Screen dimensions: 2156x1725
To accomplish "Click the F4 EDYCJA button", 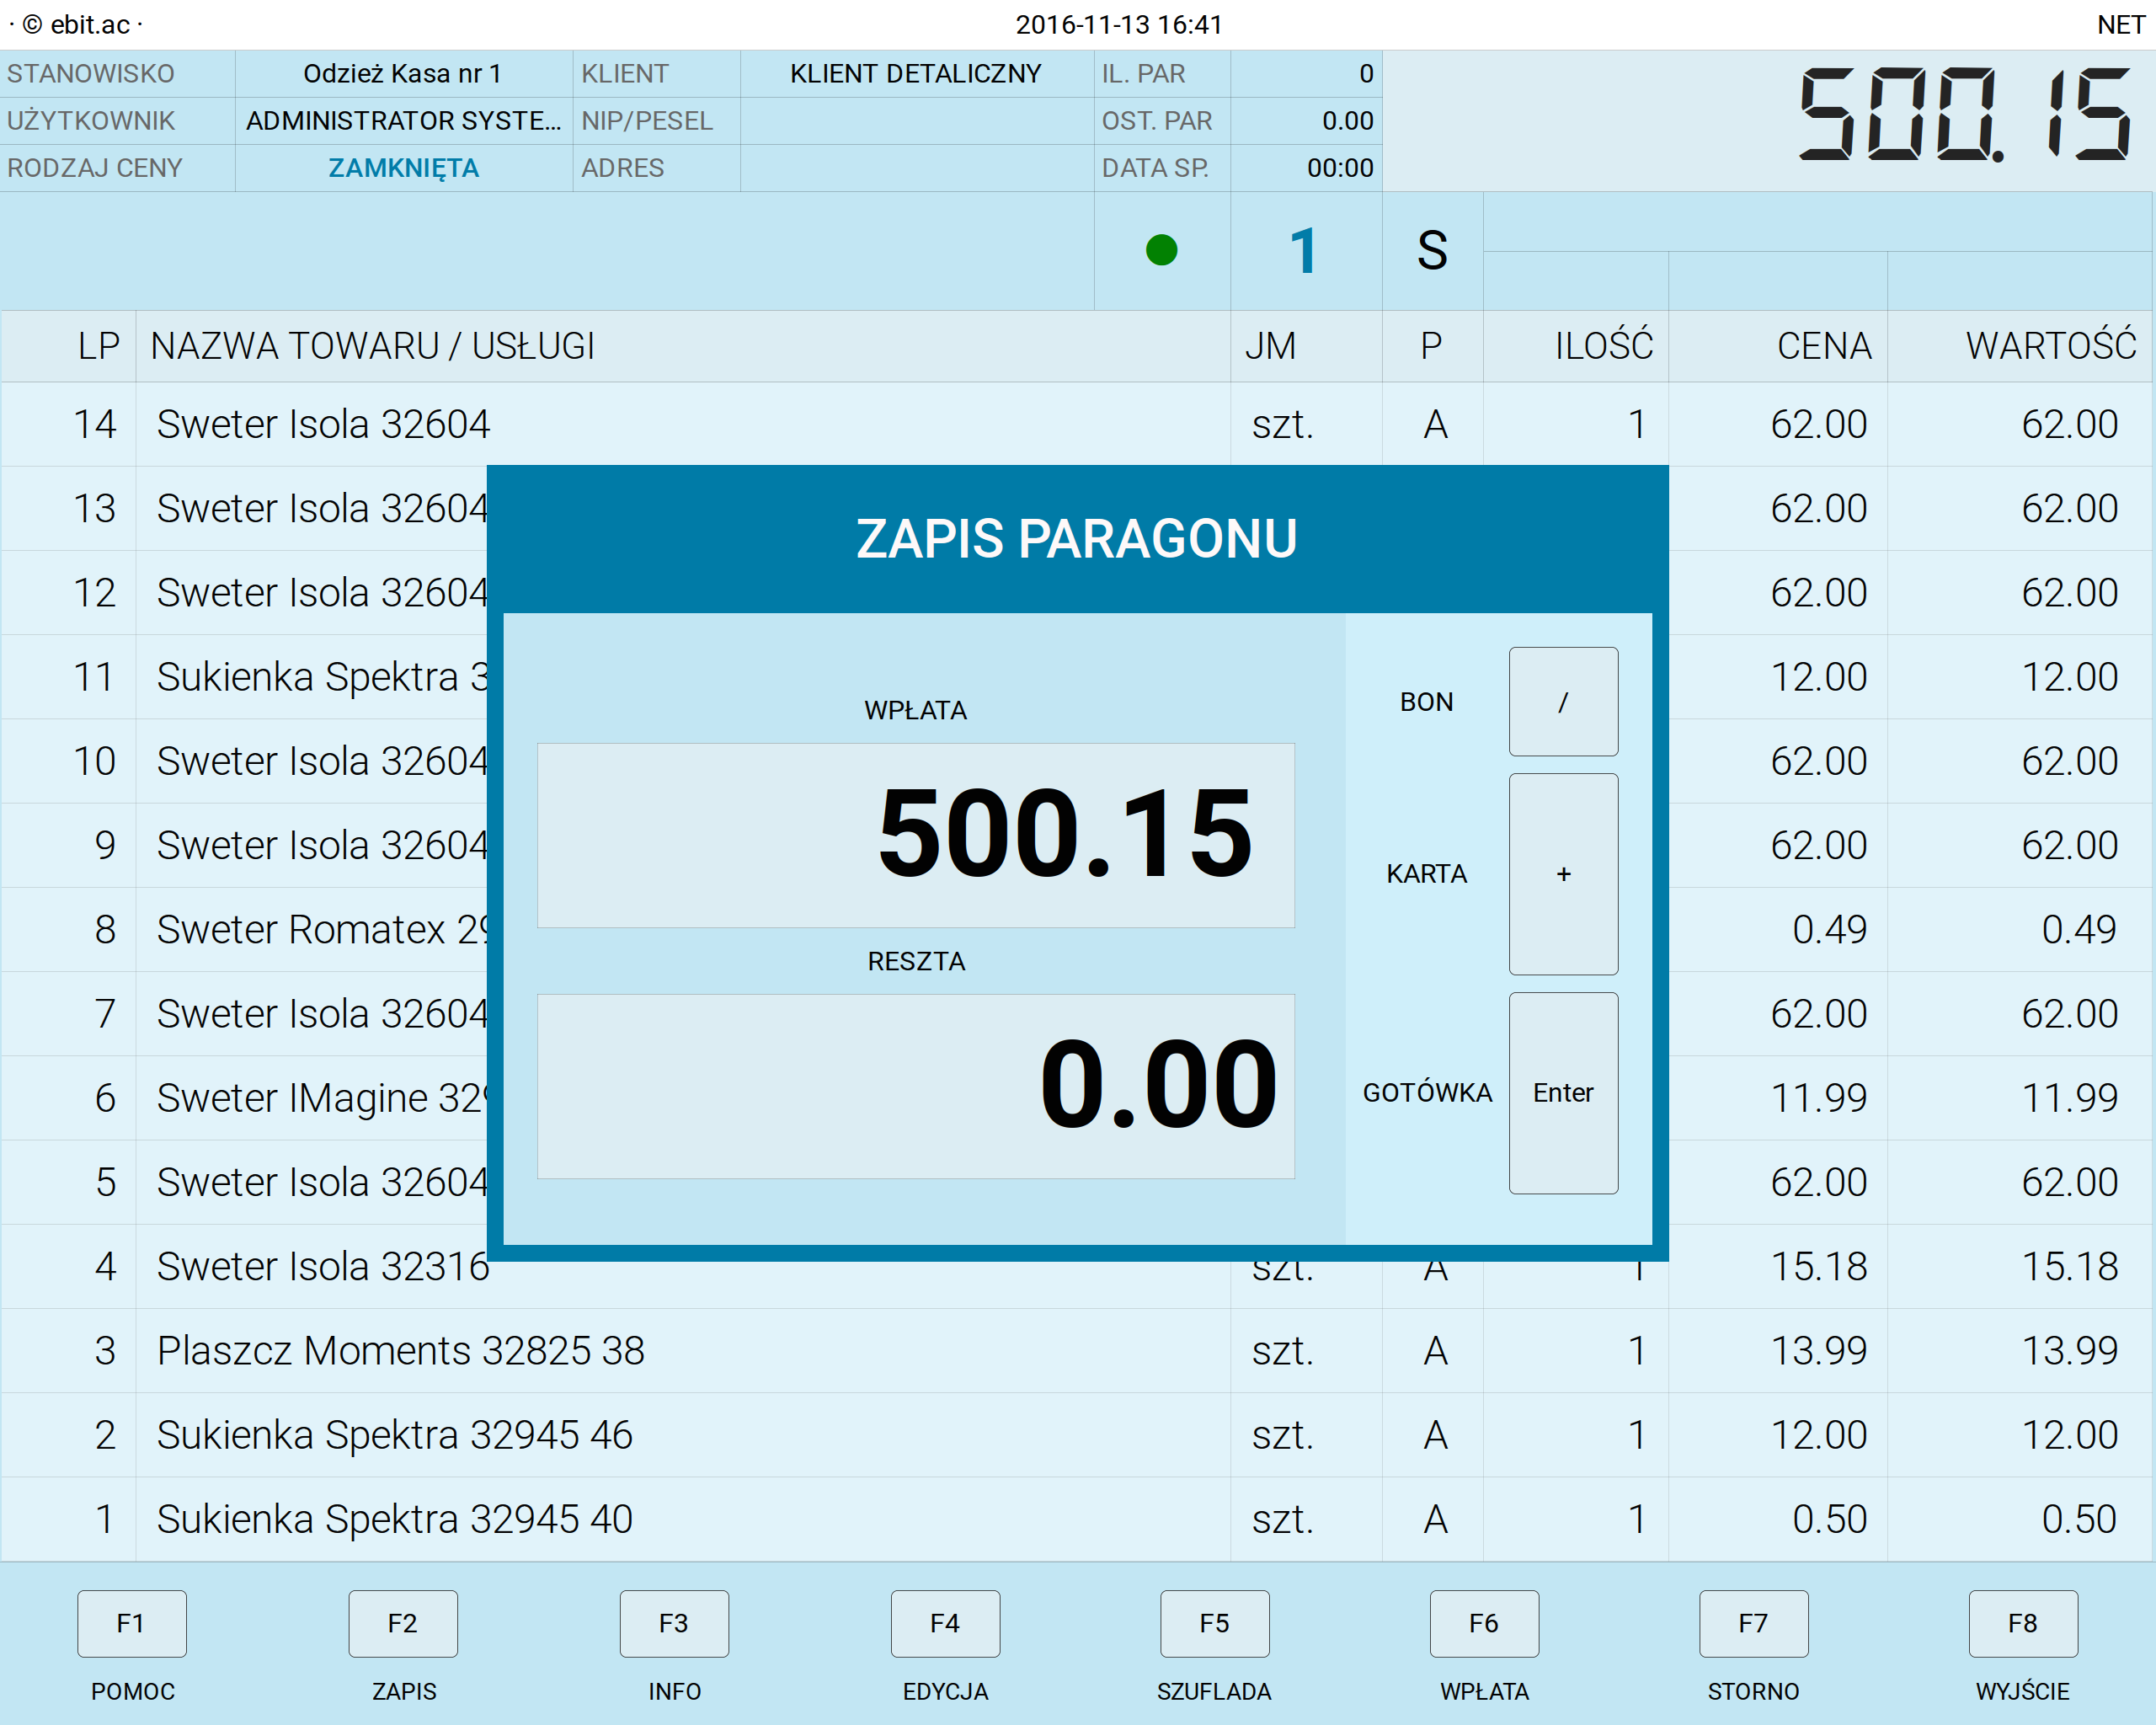I will click(x=945, y=1623).
